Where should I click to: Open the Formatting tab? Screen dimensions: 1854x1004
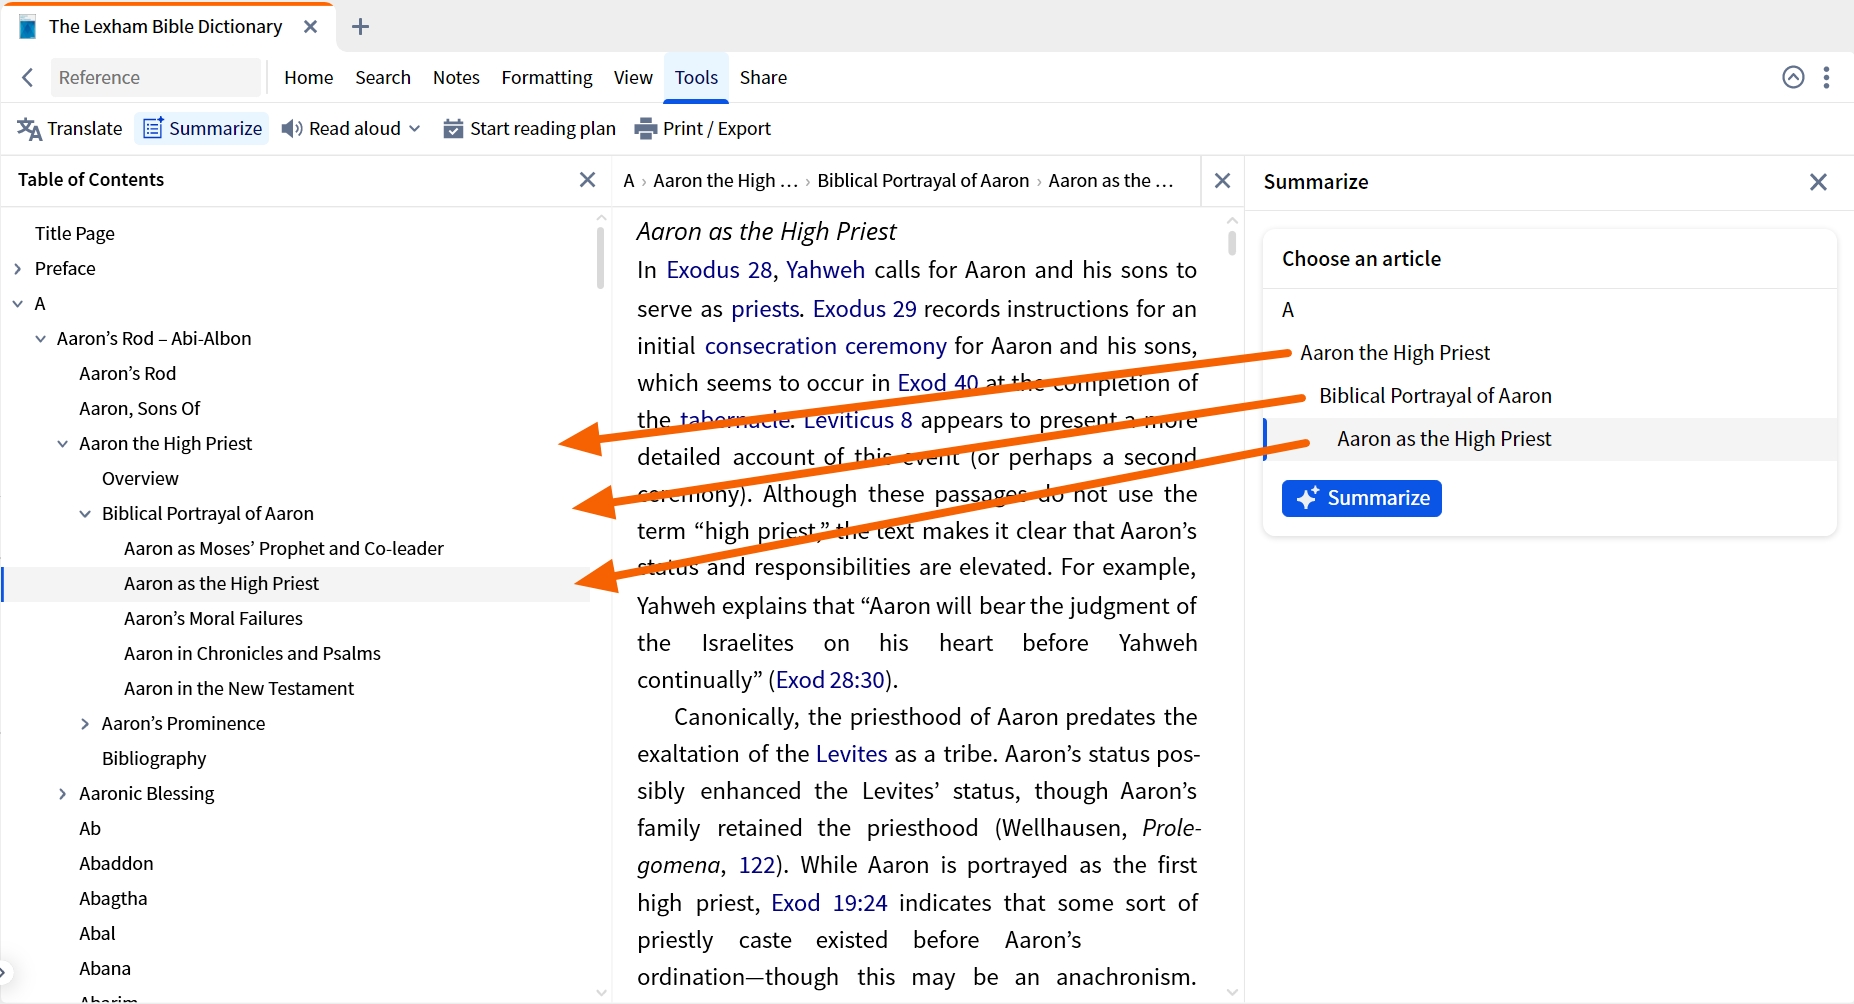coord(547,77)
